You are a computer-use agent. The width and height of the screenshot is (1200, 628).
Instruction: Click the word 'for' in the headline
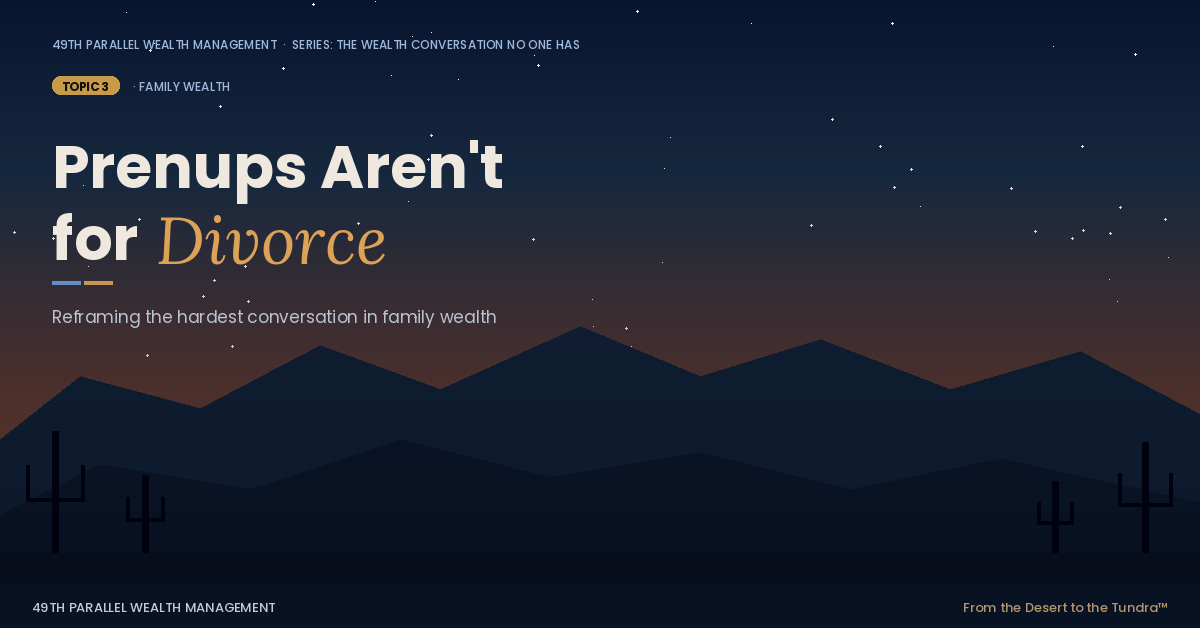click(x=94, y=242)
